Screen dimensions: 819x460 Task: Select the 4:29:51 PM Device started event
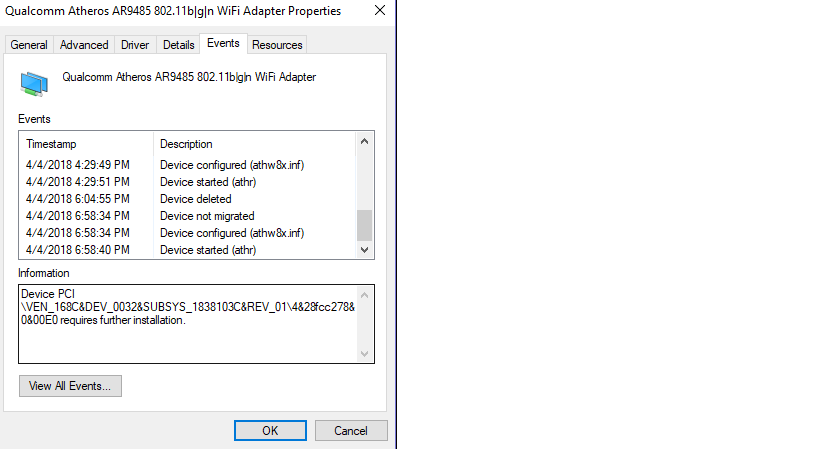click(x=188, y=182)
